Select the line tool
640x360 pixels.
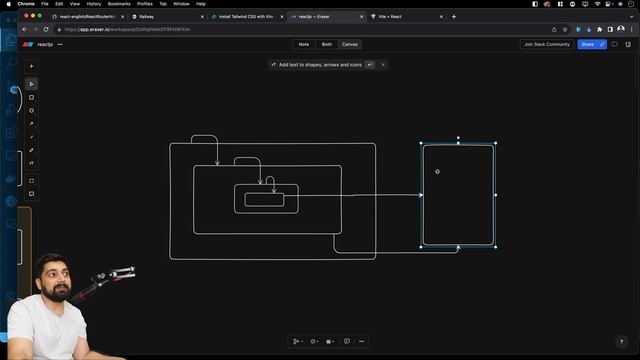31,137
